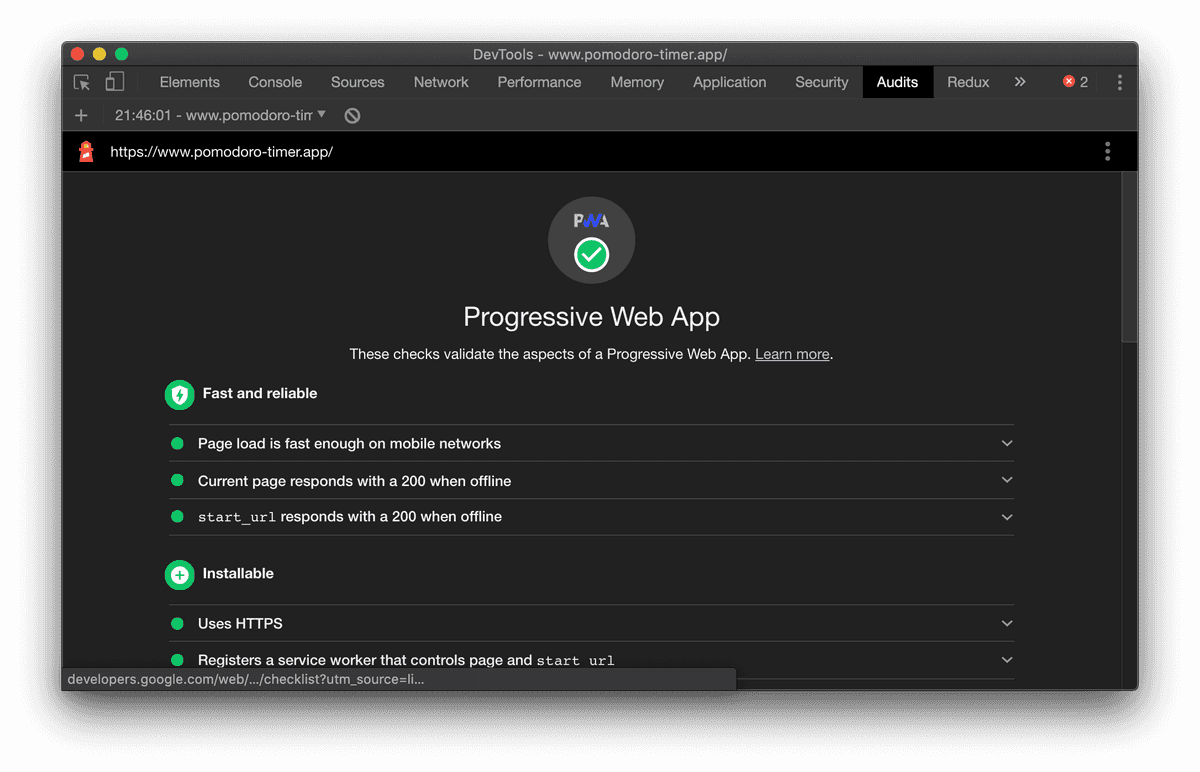Select the Inspect element tool
1200x772 pixels.
[81, 82]
